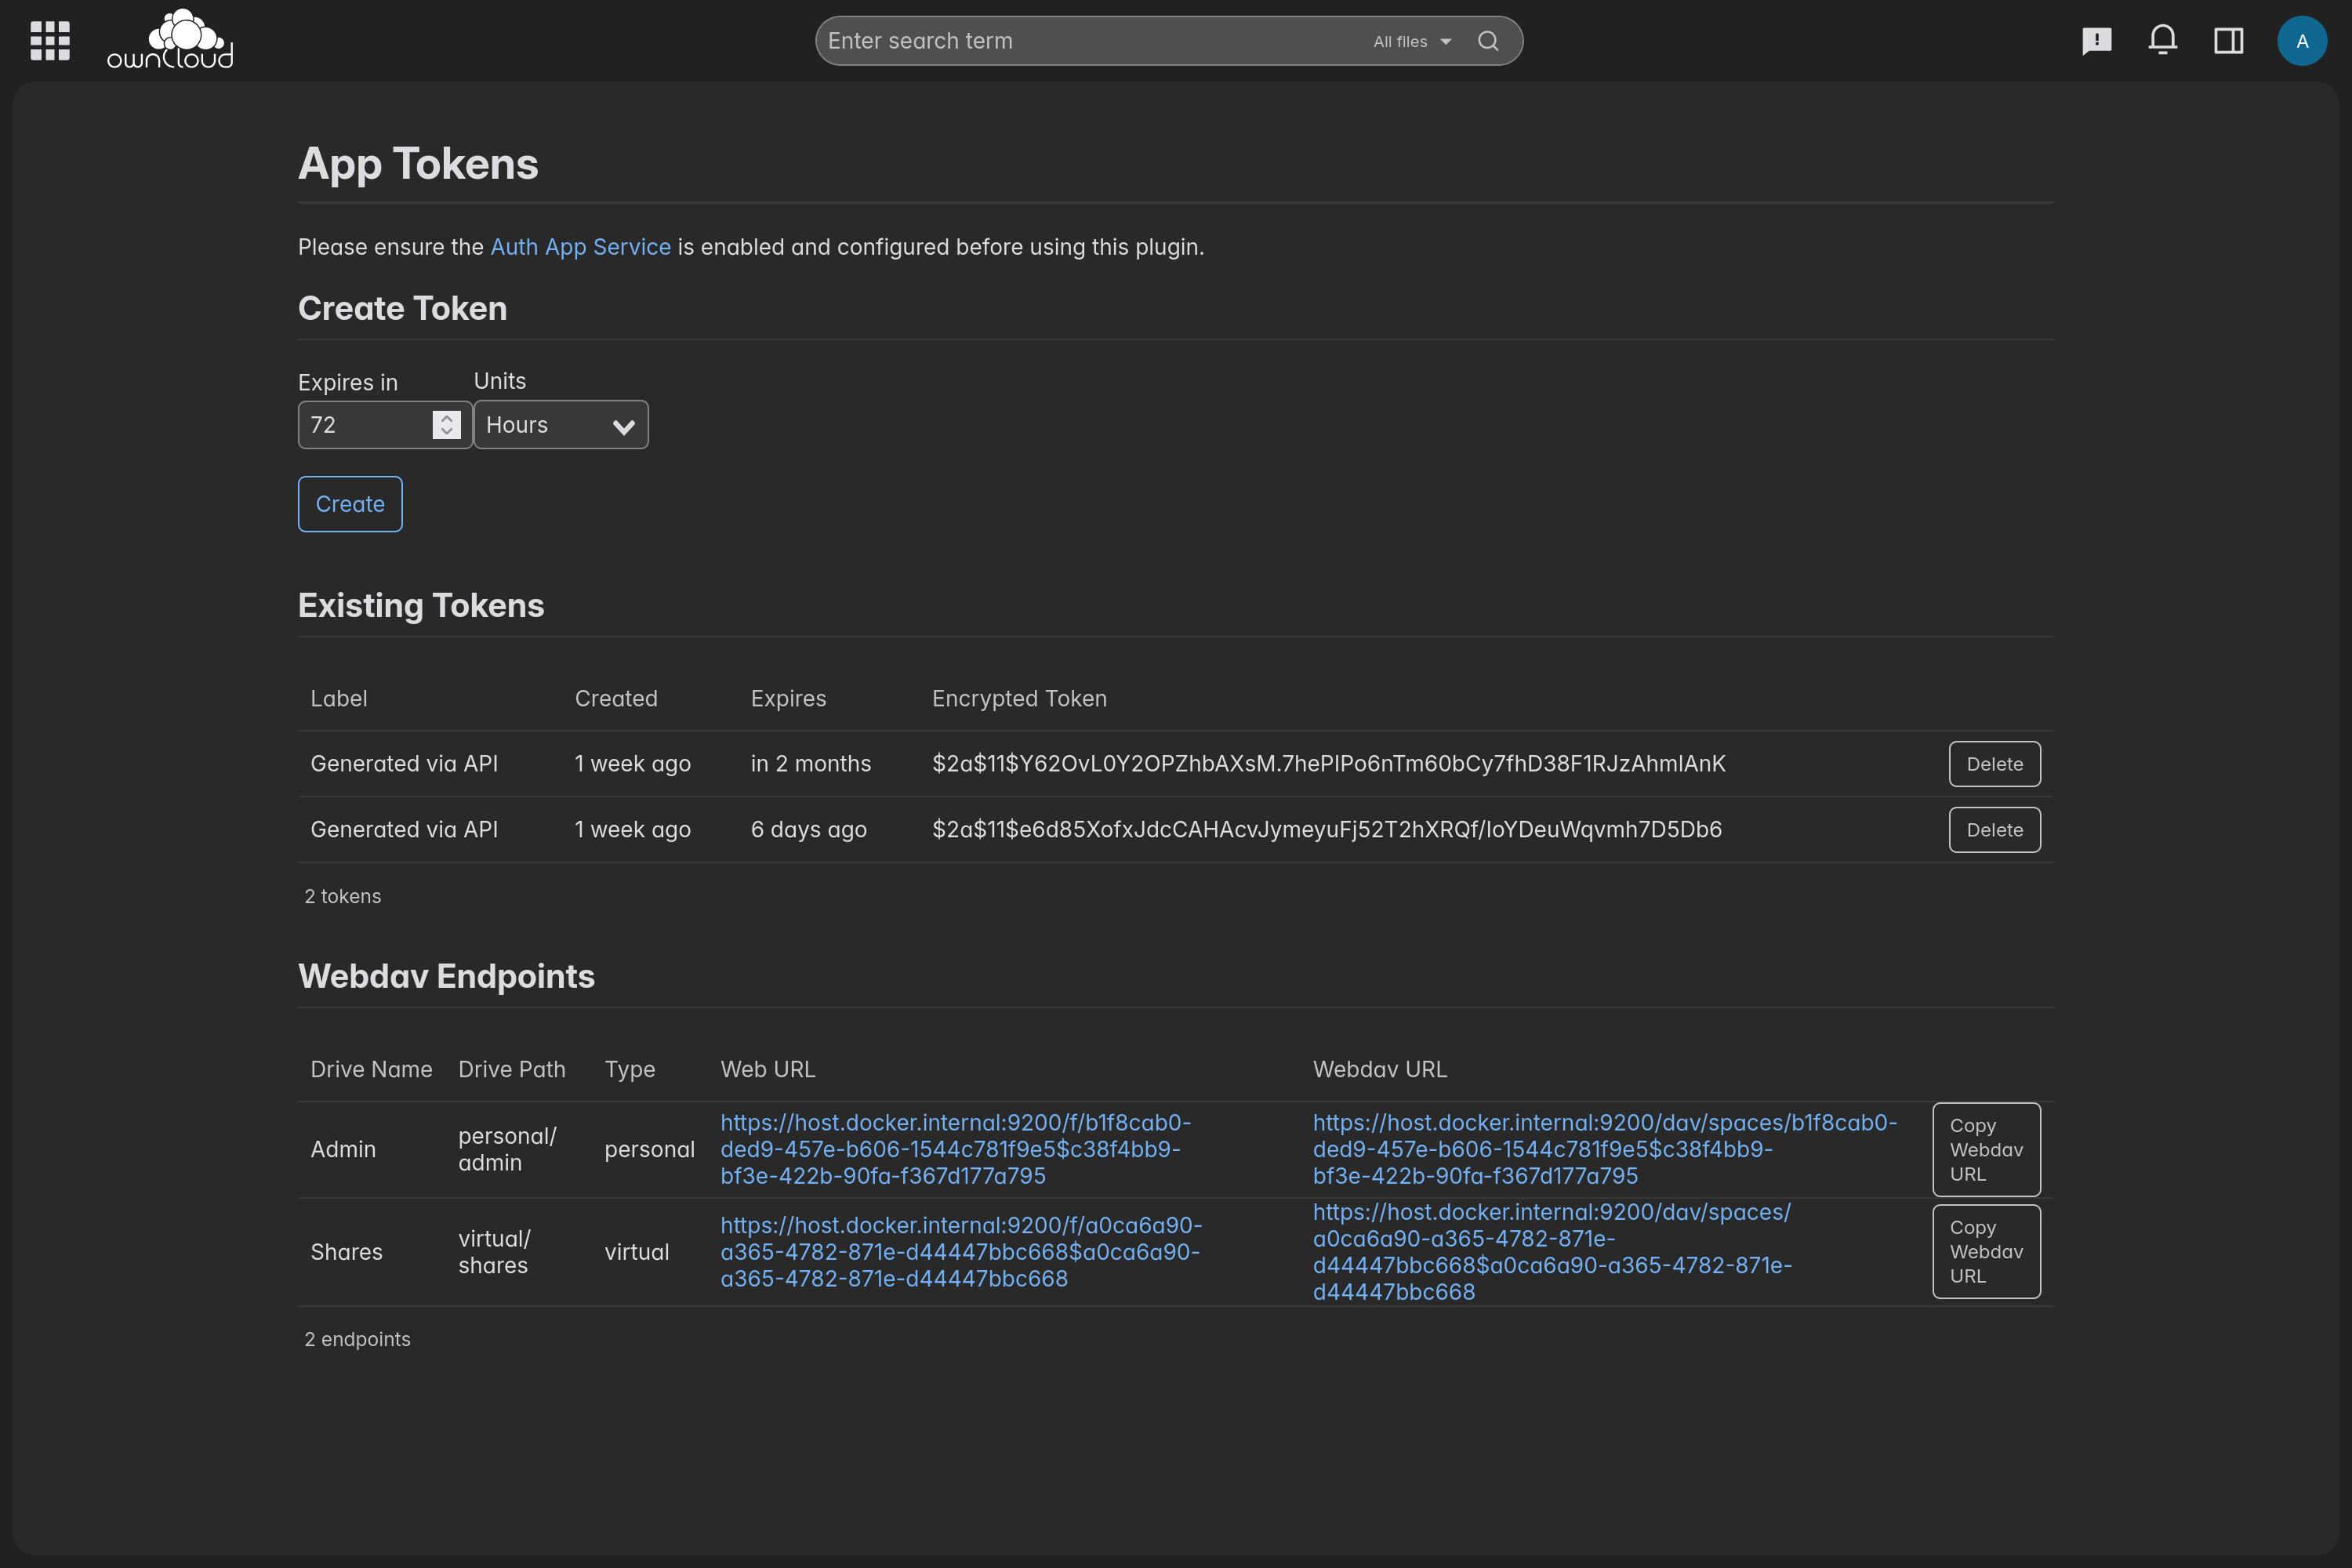Click the Label column header
Viewport: 2352px width, 1568px height.
point(339,699)
